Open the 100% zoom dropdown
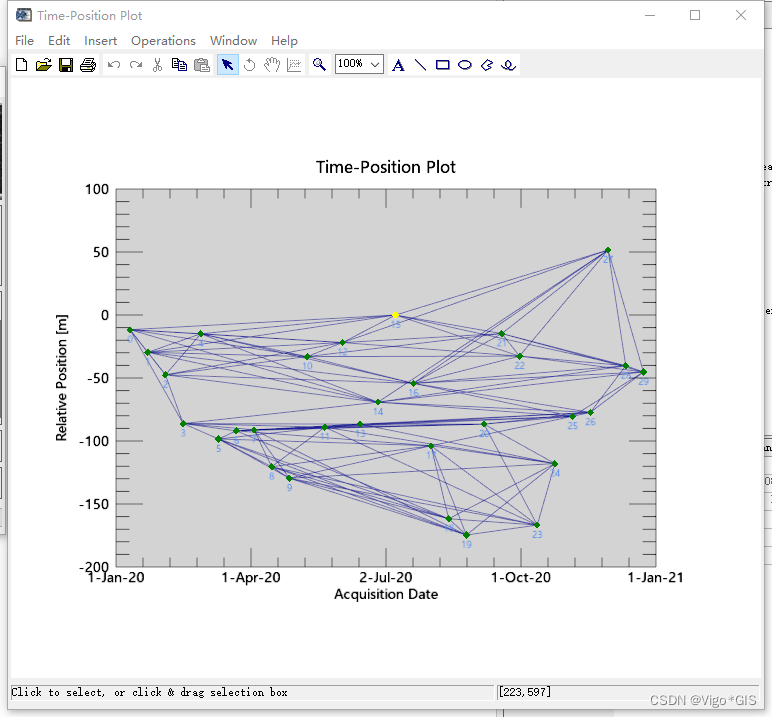The height and width of the screenshot is (717, 772). pos(359,64)
